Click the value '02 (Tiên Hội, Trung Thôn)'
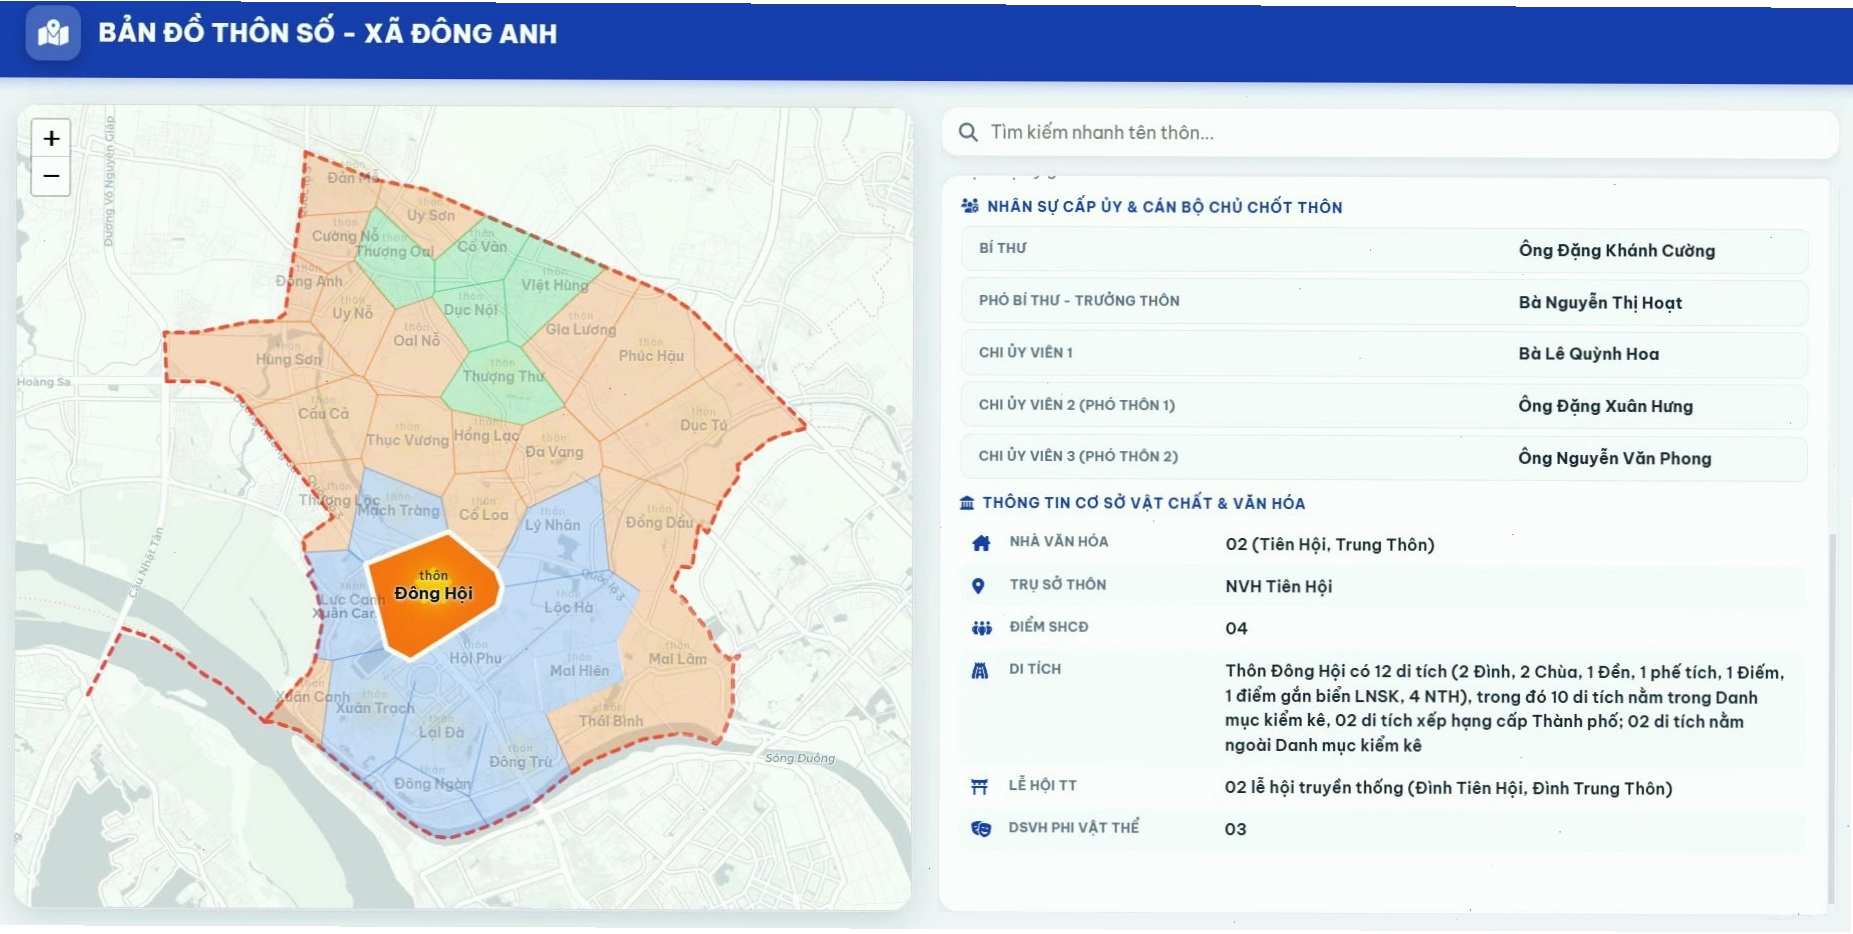Screen dimensions: 1853x934 pos(1329,544)
